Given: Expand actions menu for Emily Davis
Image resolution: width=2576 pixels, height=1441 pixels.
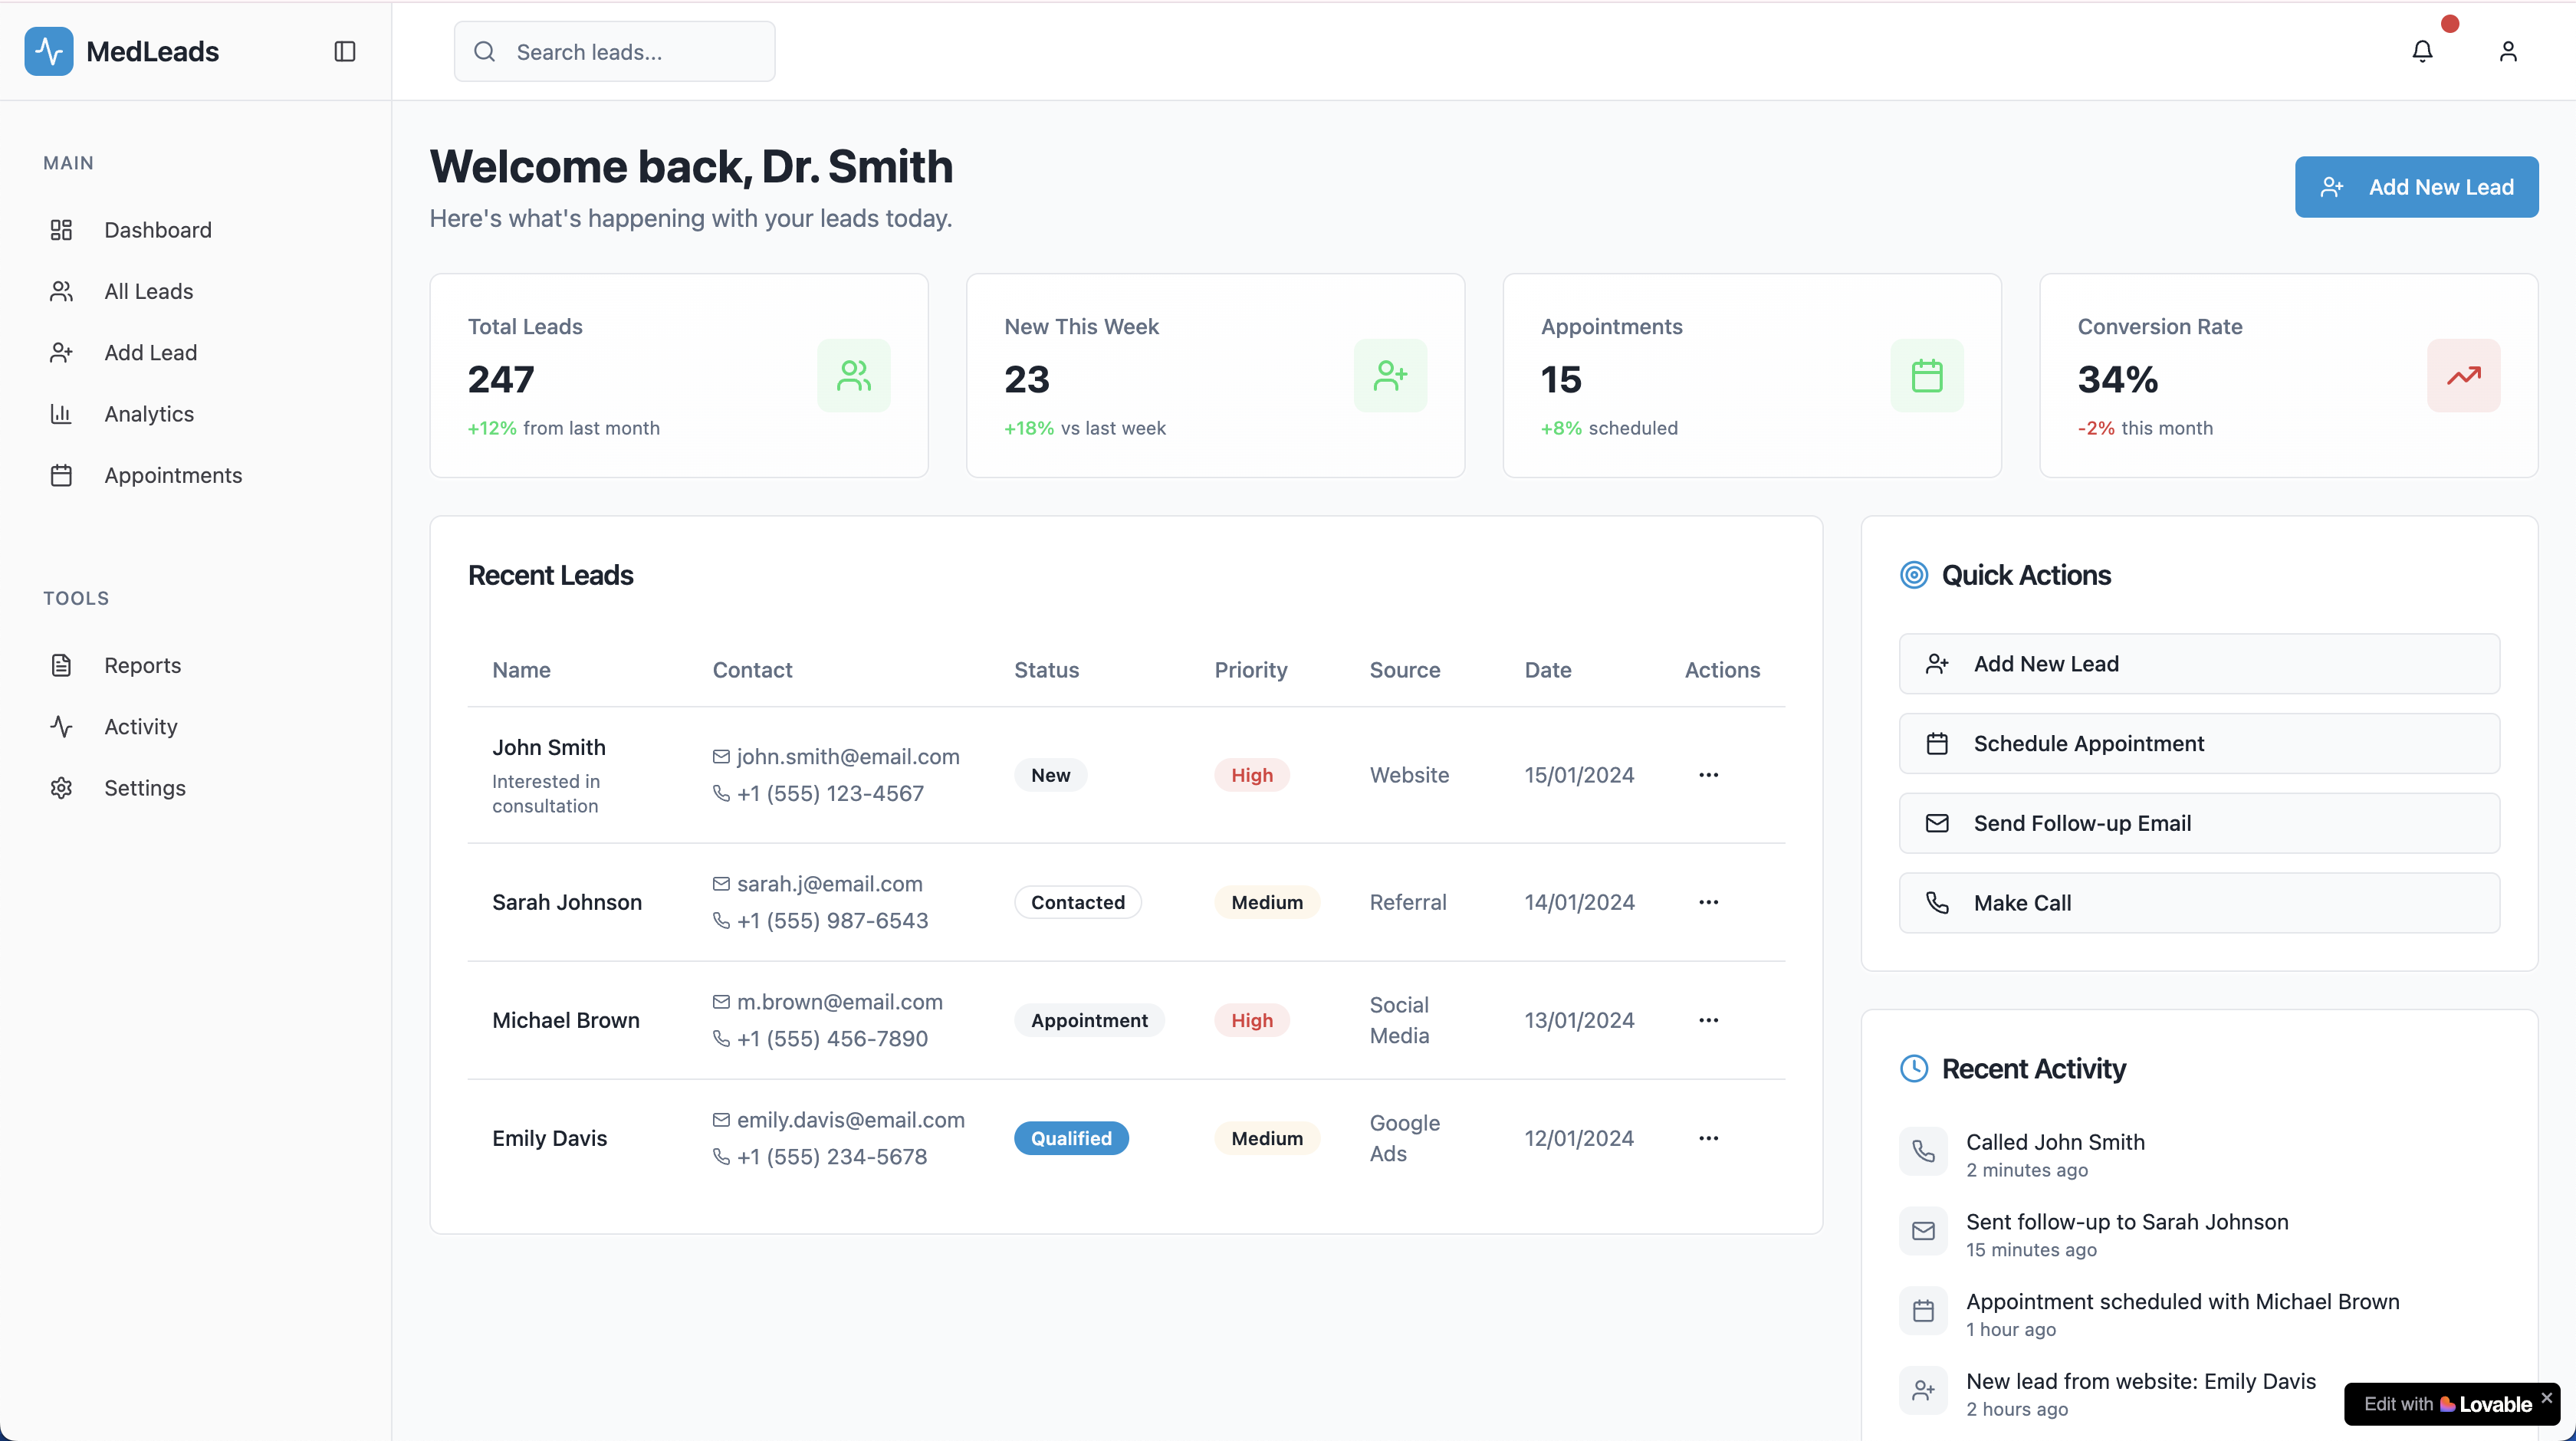Looking at the screenshot, I should coord(1708,1138).
